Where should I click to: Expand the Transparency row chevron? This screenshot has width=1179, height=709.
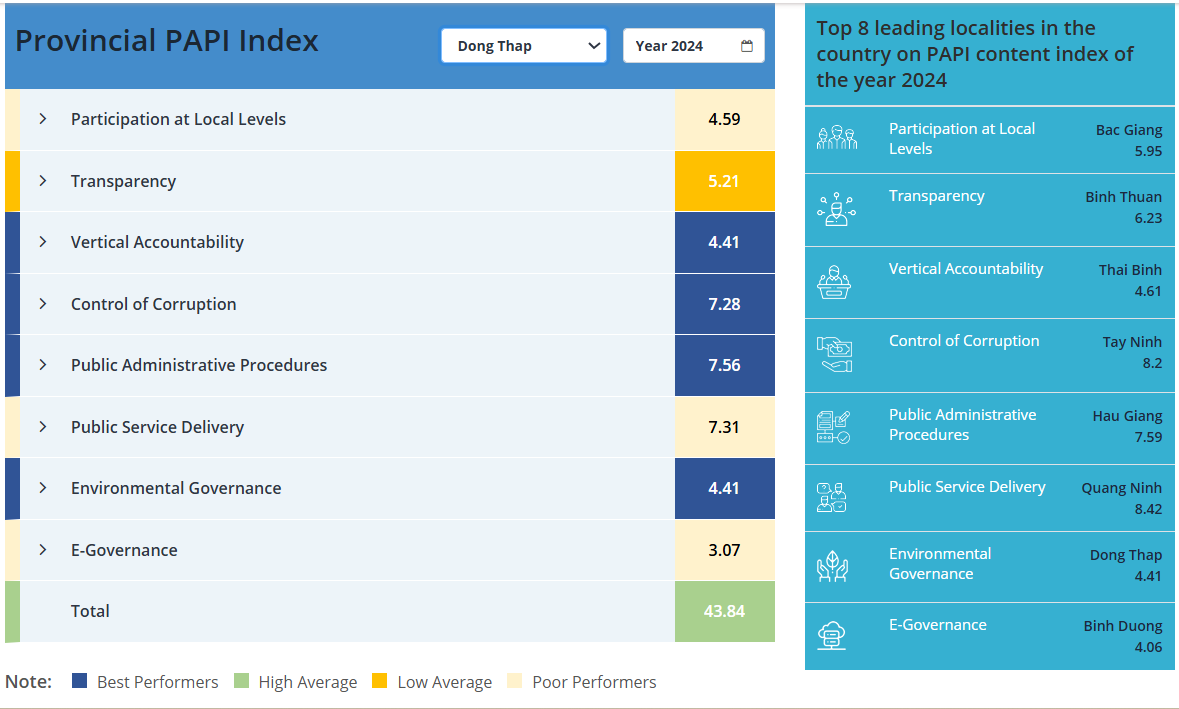click(43, 181)
